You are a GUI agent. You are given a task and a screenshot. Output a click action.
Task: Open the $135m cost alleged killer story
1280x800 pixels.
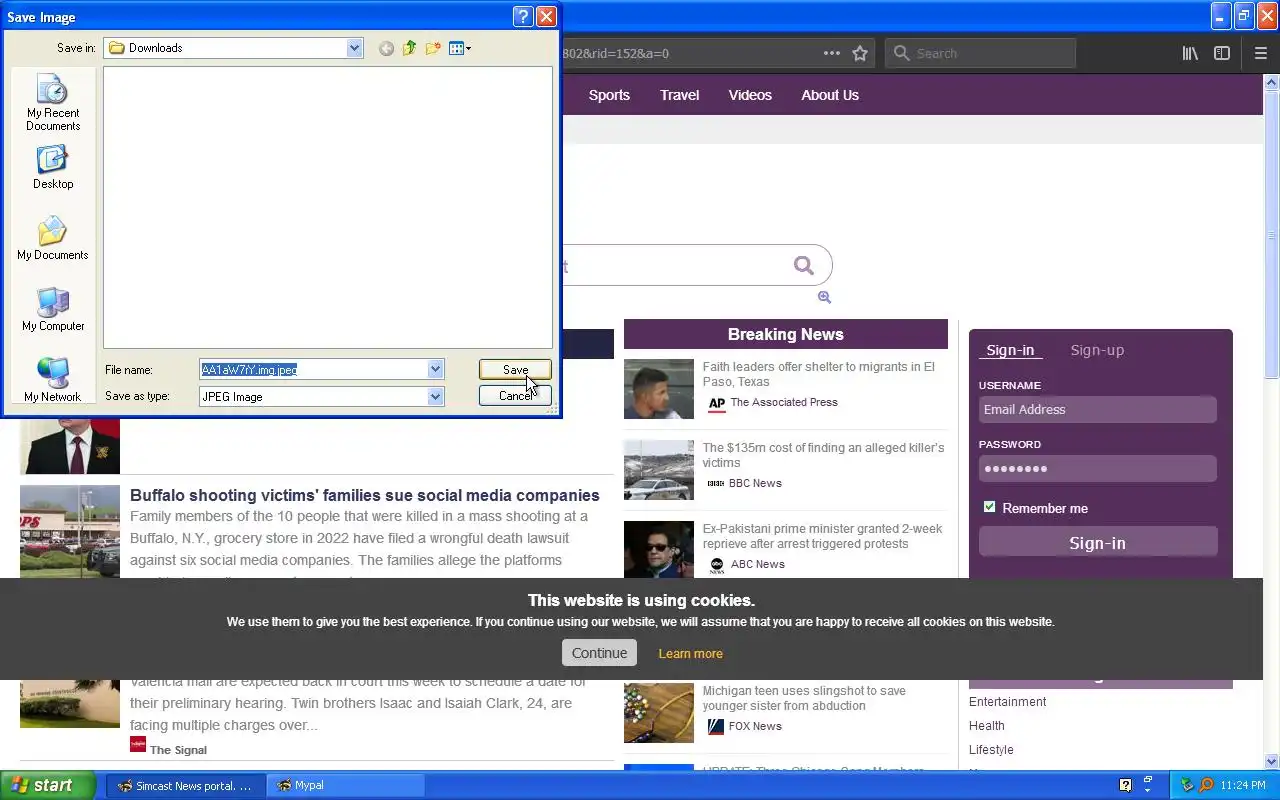coord(823,455)
